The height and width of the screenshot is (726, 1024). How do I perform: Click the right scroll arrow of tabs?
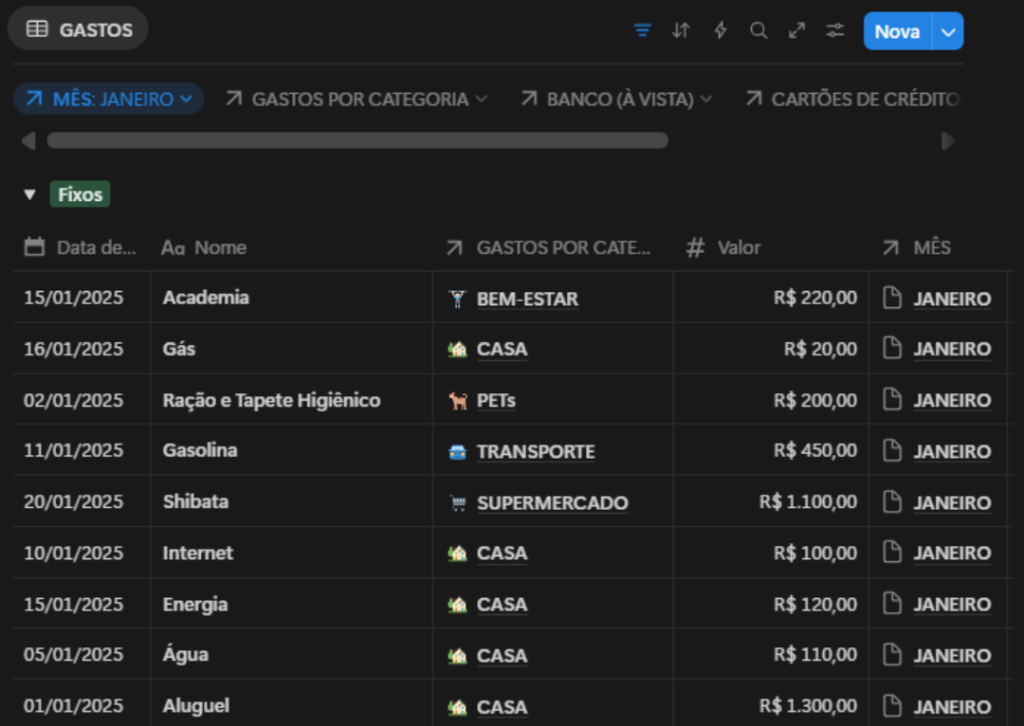[x=948, y=141]
